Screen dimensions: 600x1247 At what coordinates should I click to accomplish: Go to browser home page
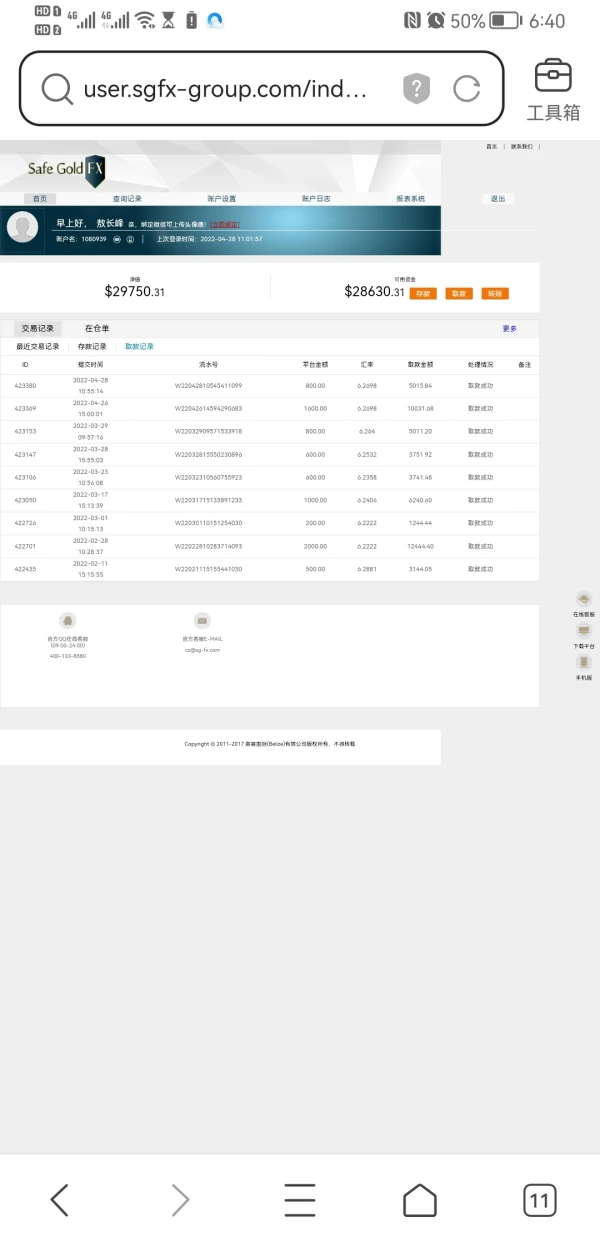pyautogui.click(x=420, y=1199)
